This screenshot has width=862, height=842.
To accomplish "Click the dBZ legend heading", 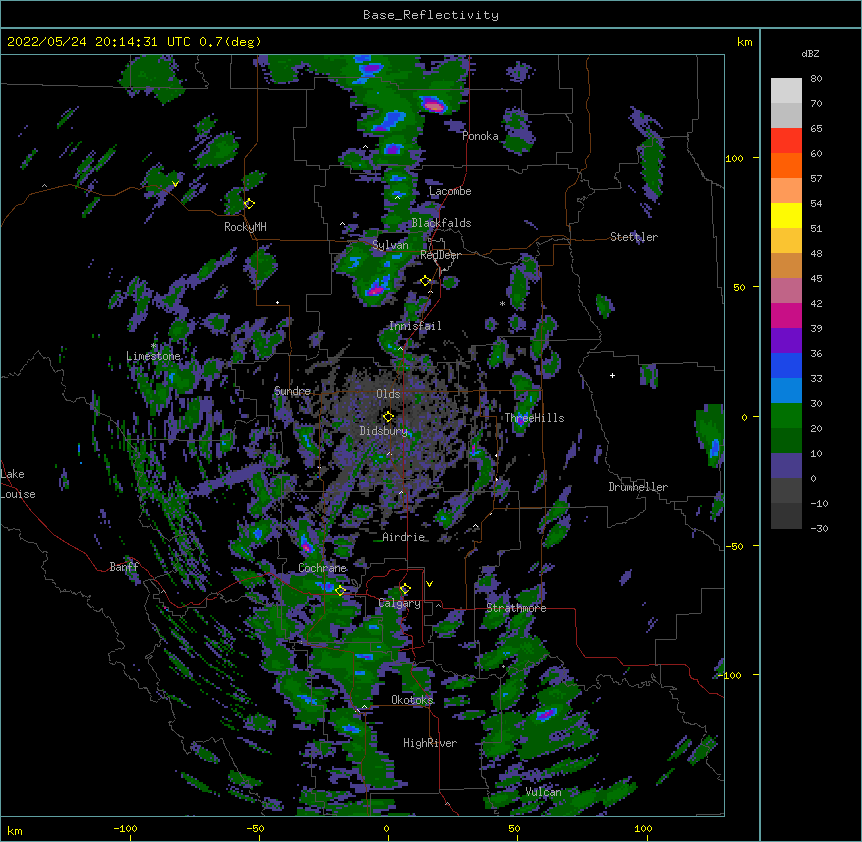I will coord(810,53).
